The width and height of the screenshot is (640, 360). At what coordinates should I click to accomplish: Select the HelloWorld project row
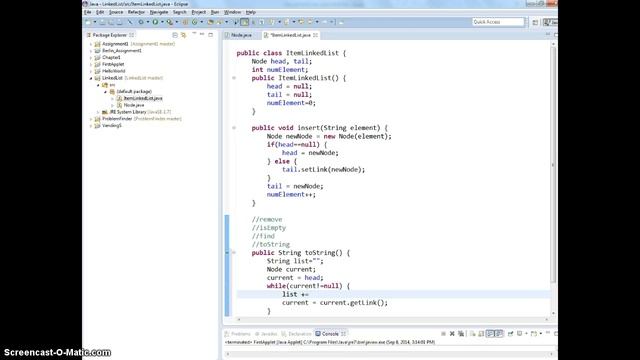(x=113, y=71)
